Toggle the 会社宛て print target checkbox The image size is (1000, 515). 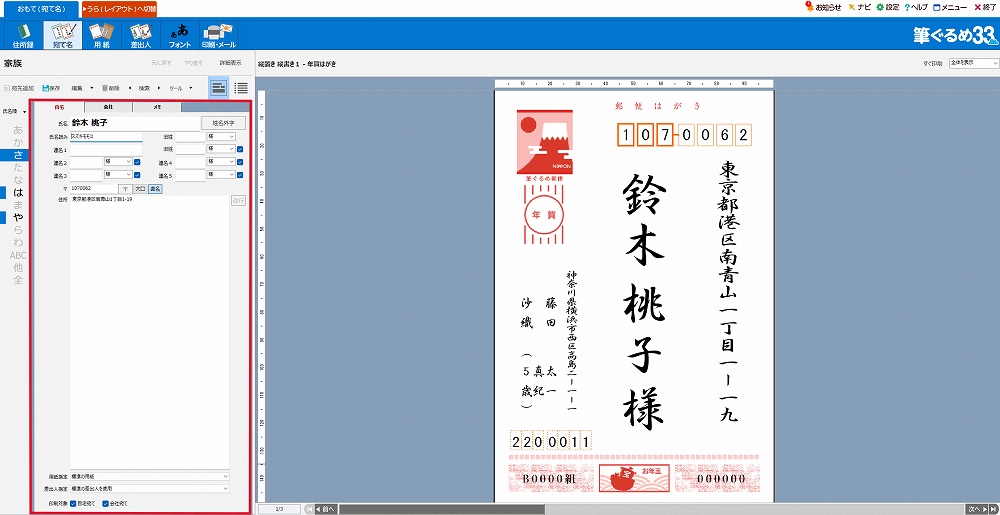[105, 503]
